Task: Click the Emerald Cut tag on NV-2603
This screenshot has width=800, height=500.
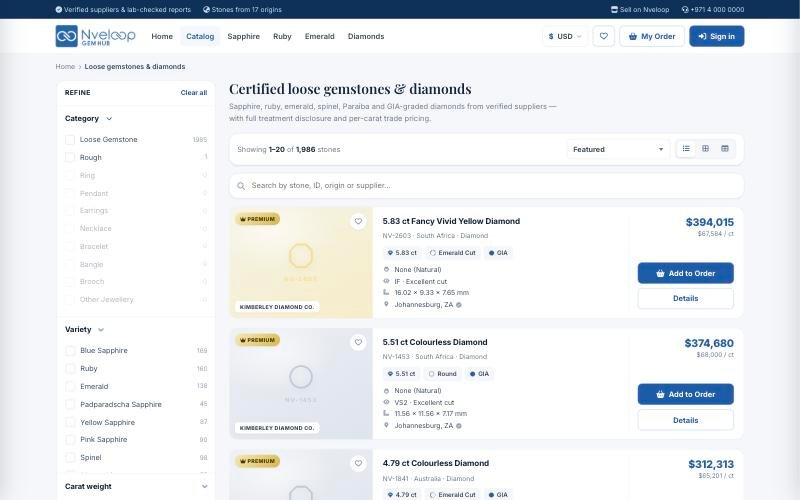Action: 452,253
